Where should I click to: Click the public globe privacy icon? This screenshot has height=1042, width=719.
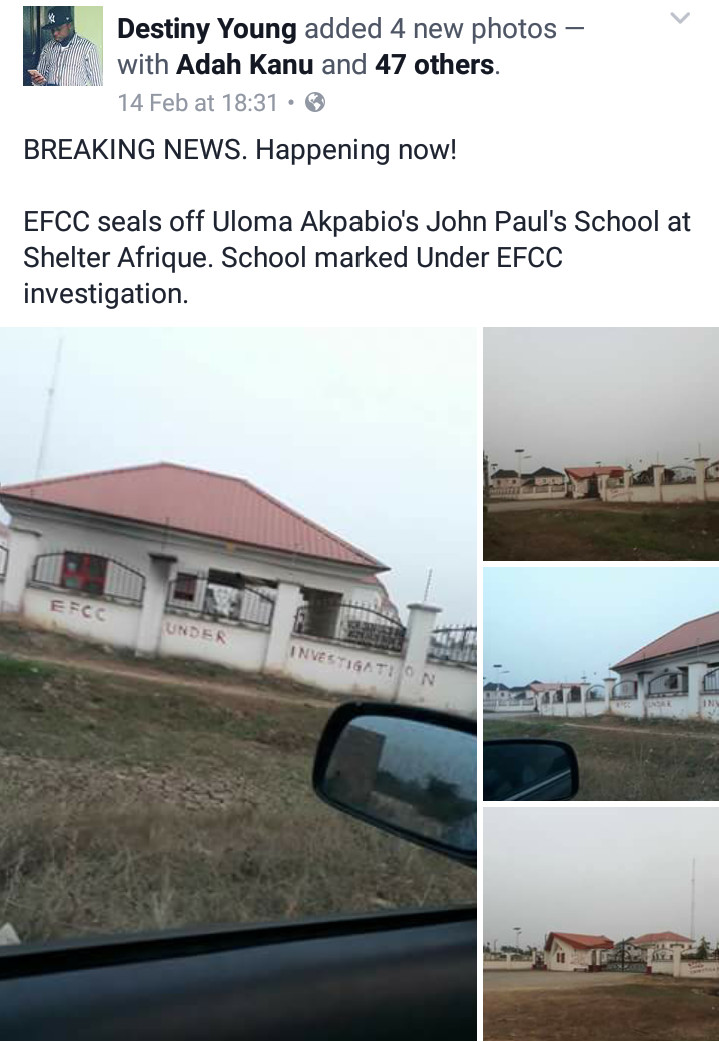[315, 102]
